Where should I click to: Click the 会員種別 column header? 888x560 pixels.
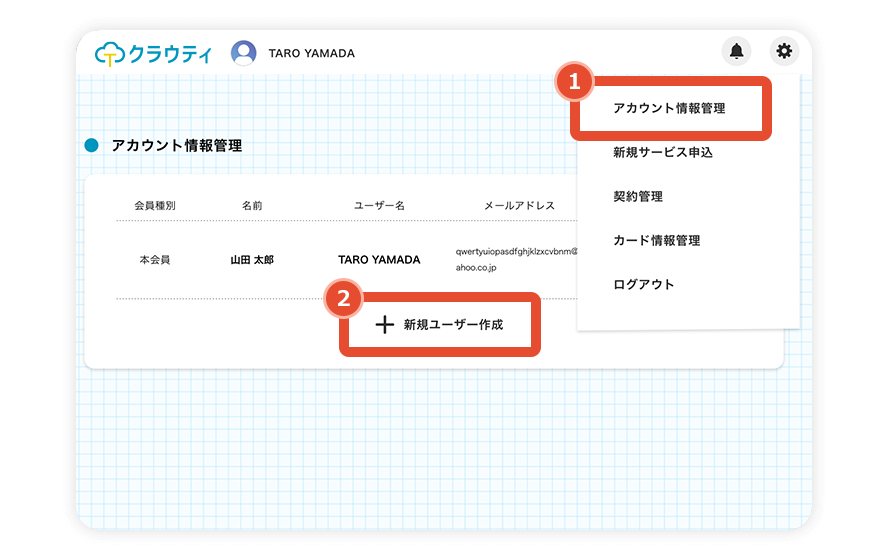155,205
